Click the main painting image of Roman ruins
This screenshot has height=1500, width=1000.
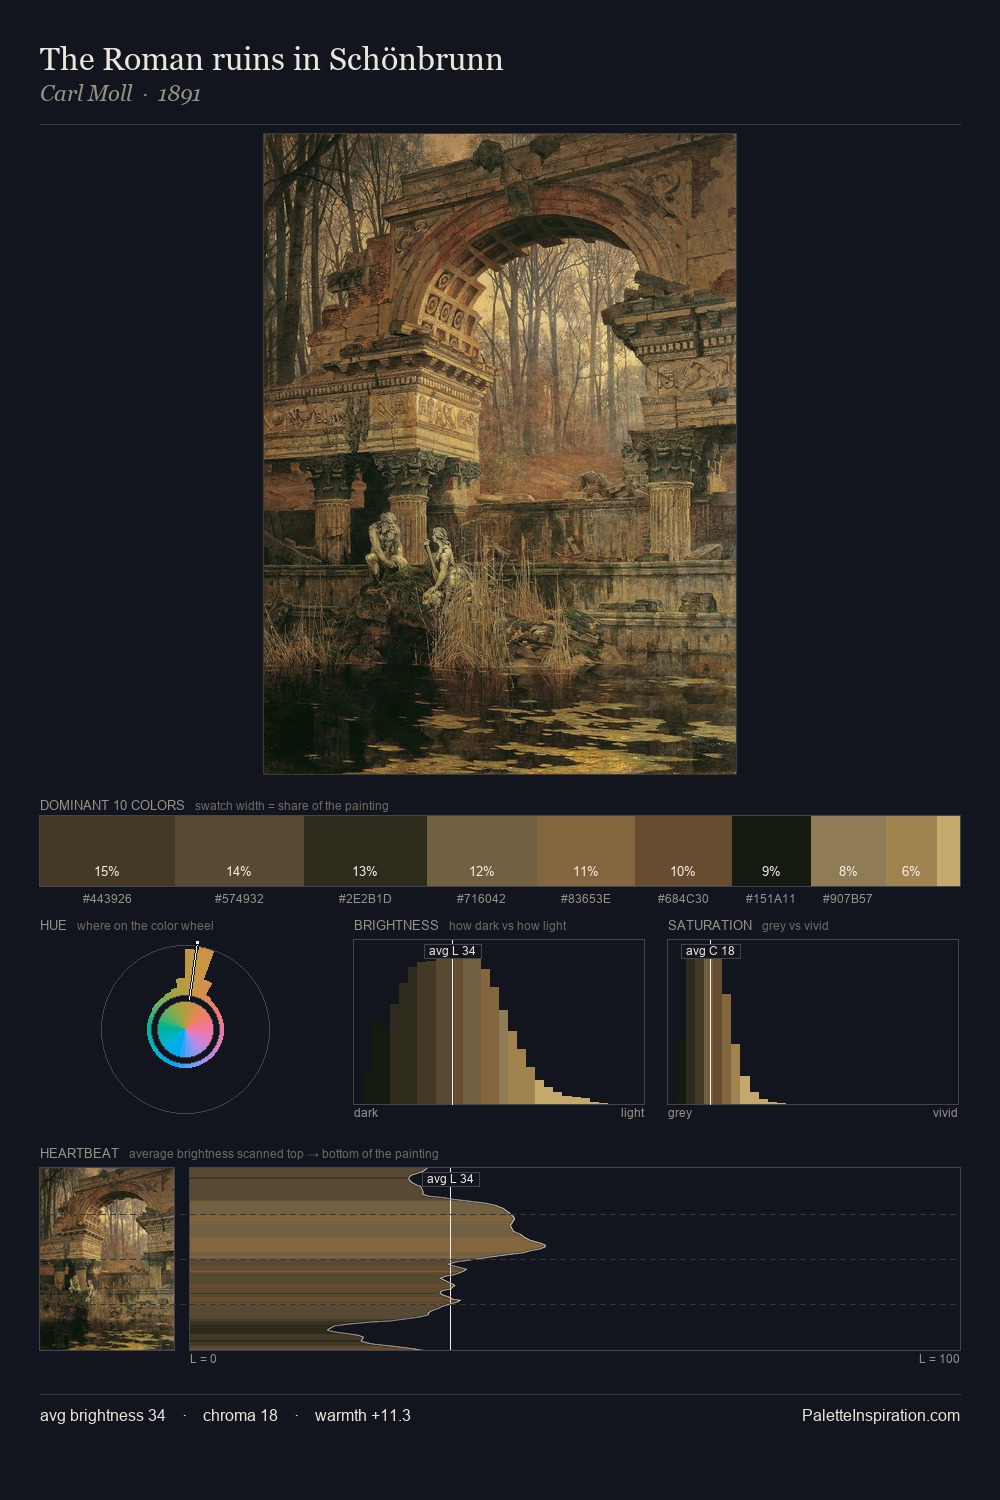pyautogui.click(x=500, y=454)
